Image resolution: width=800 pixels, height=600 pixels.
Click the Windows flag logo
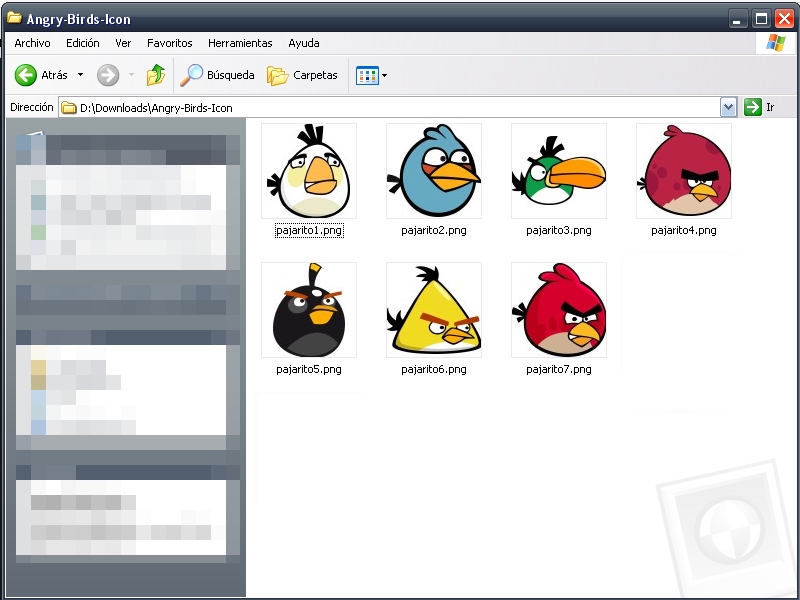click(x=776, y=43)
